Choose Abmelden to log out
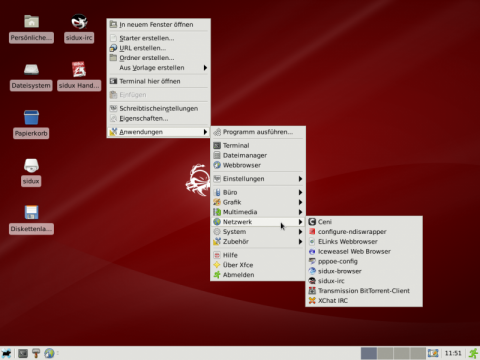Screen dimensions: 480x360 tap(258, 275)
